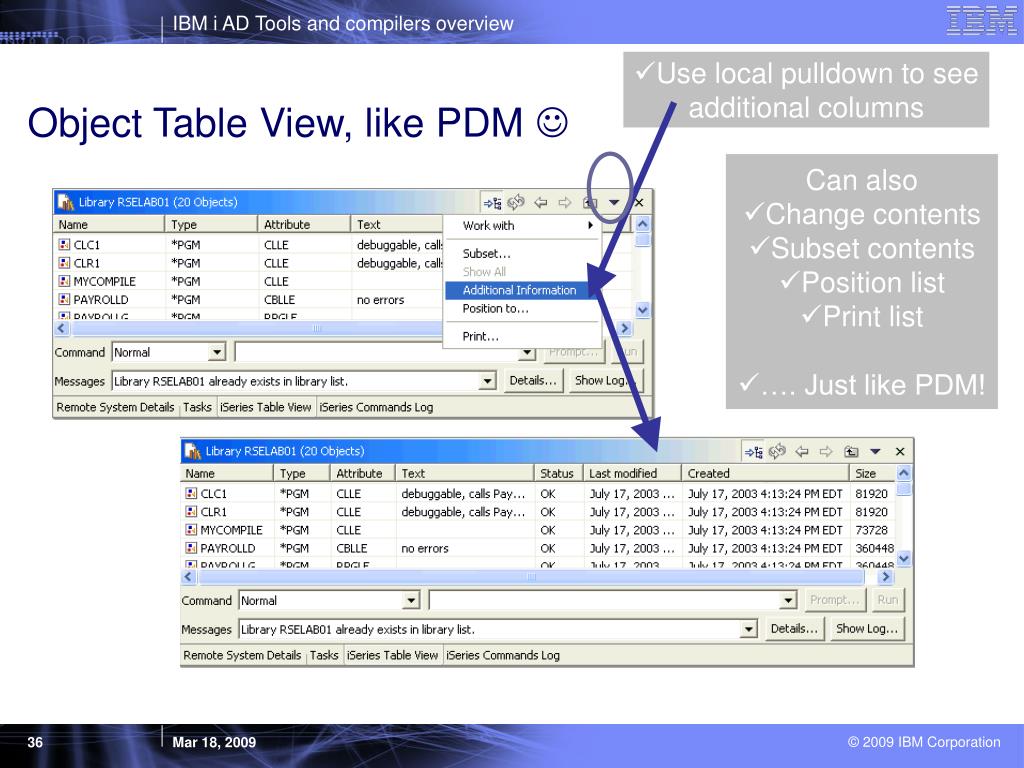Click Details... button in window with open menu
The width and height of the screenshot is (1024, 768).
point(532,381)
